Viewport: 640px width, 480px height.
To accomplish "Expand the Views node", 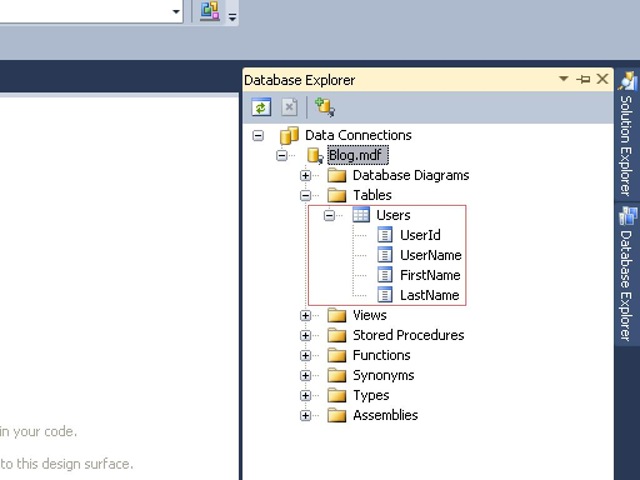I will [305, 316].
